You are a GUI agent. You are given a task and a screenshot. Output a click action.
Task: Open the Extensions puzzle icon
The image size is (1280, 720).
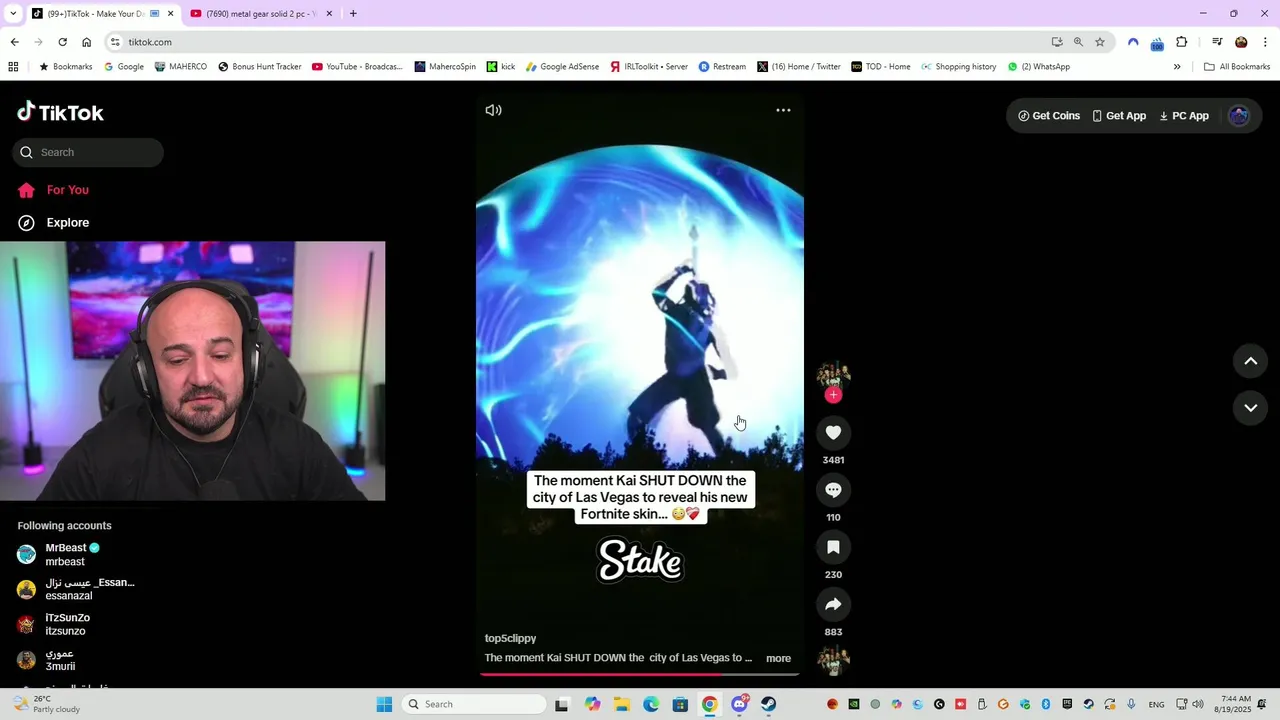(1181, 42)
